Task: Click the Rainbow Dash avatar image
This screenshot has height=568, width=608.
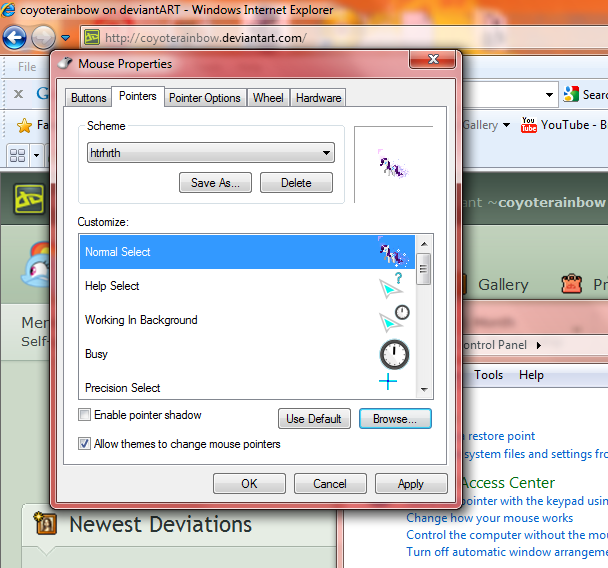Action: coord(36,264)
